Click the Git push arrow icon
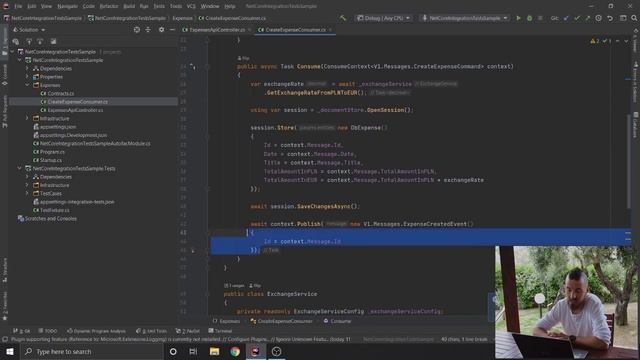The image size is (640, 360). [x=587, y=18]
